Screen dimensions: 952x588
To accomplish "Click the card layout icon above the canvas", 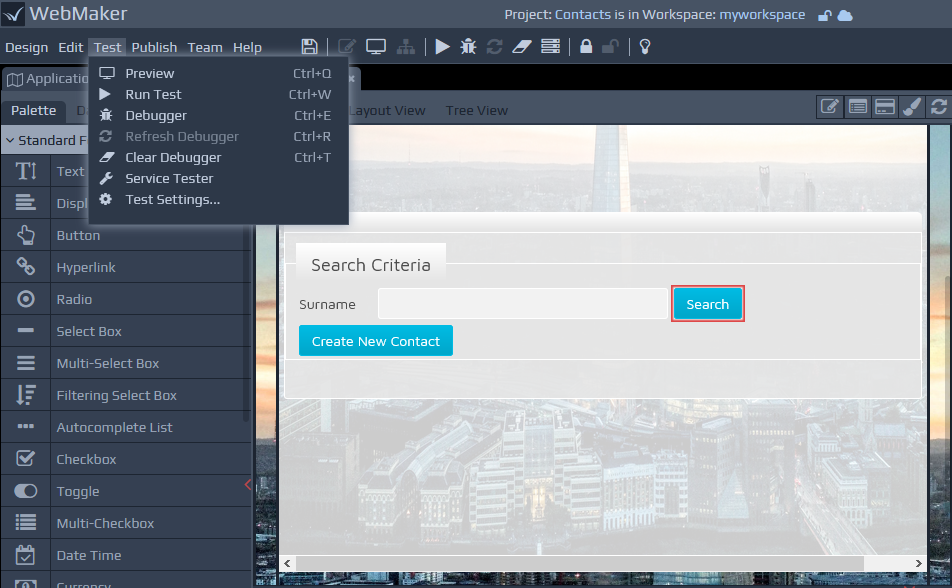I will 885,108.
